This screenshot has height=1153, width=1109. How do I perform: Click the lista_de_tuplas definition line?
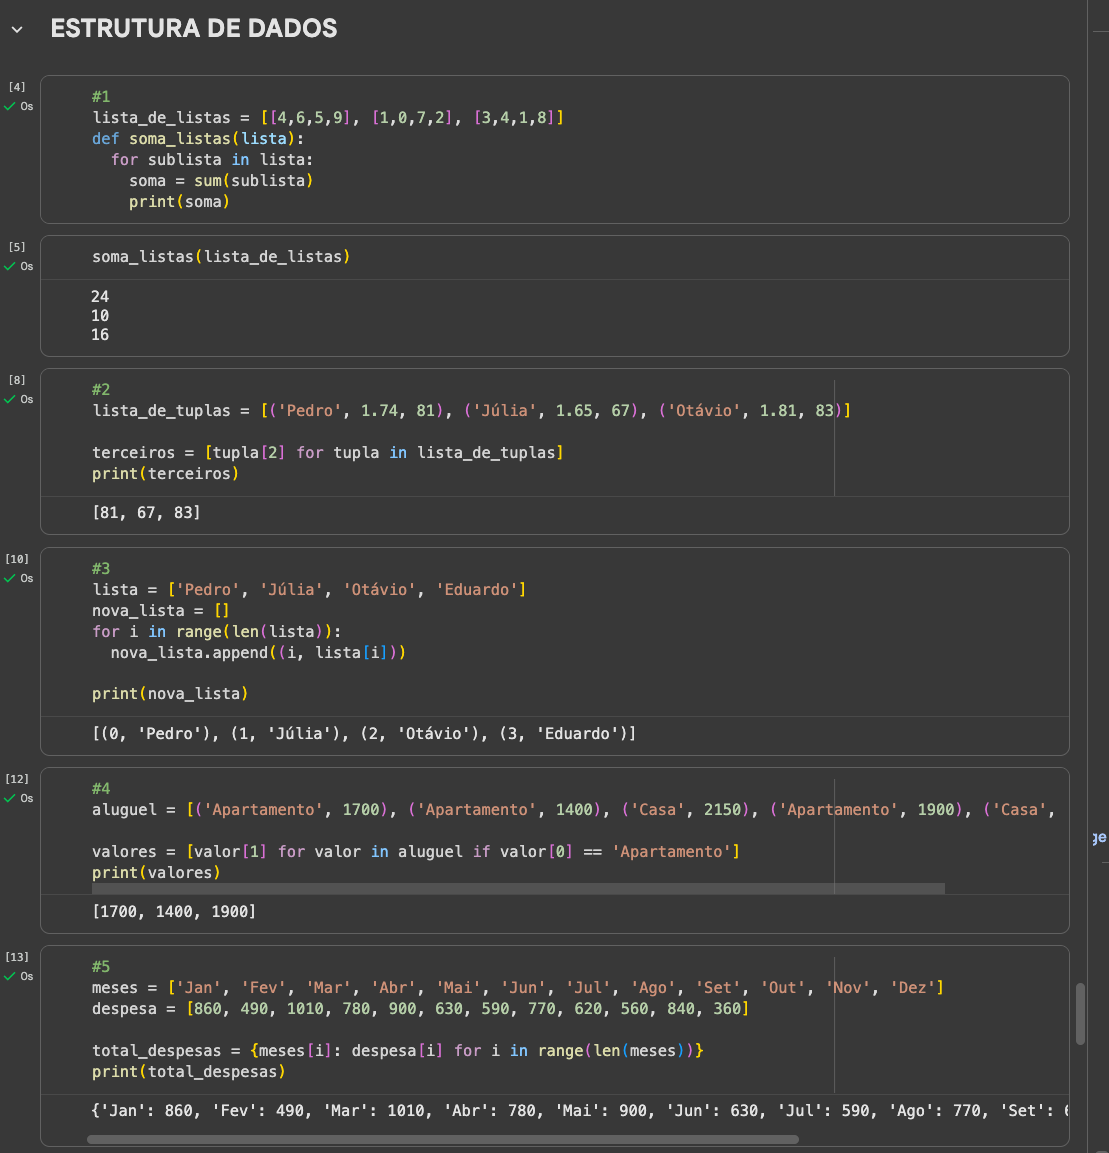[x=470, y=411]
